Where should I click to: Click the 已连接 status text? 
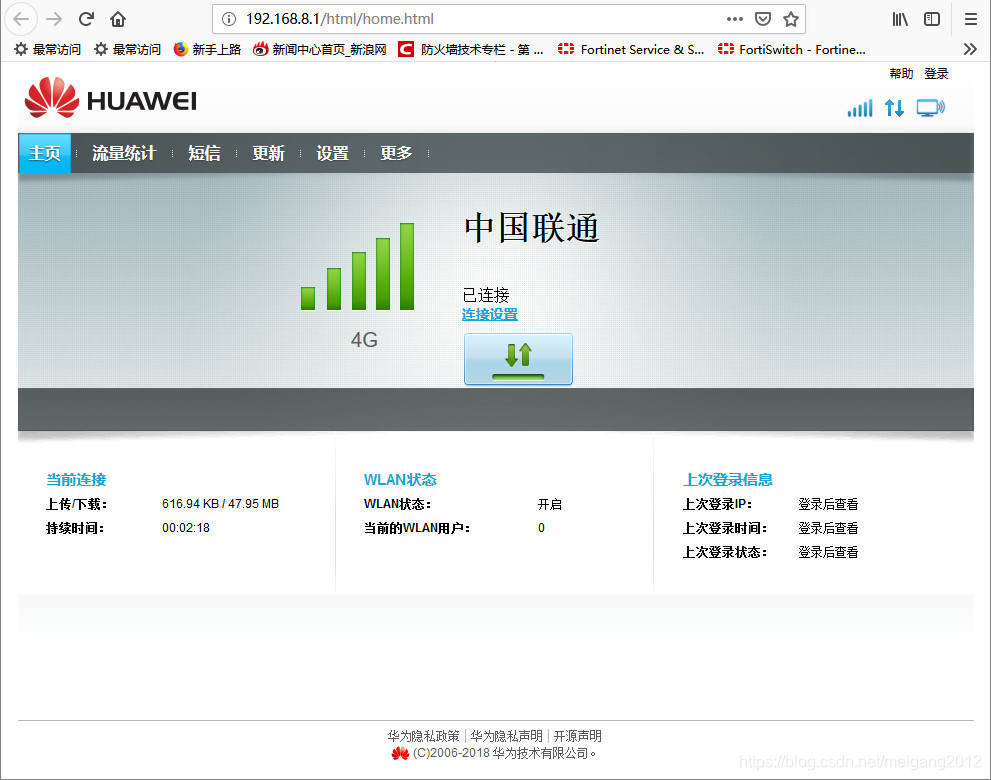(x=486, y=295)
